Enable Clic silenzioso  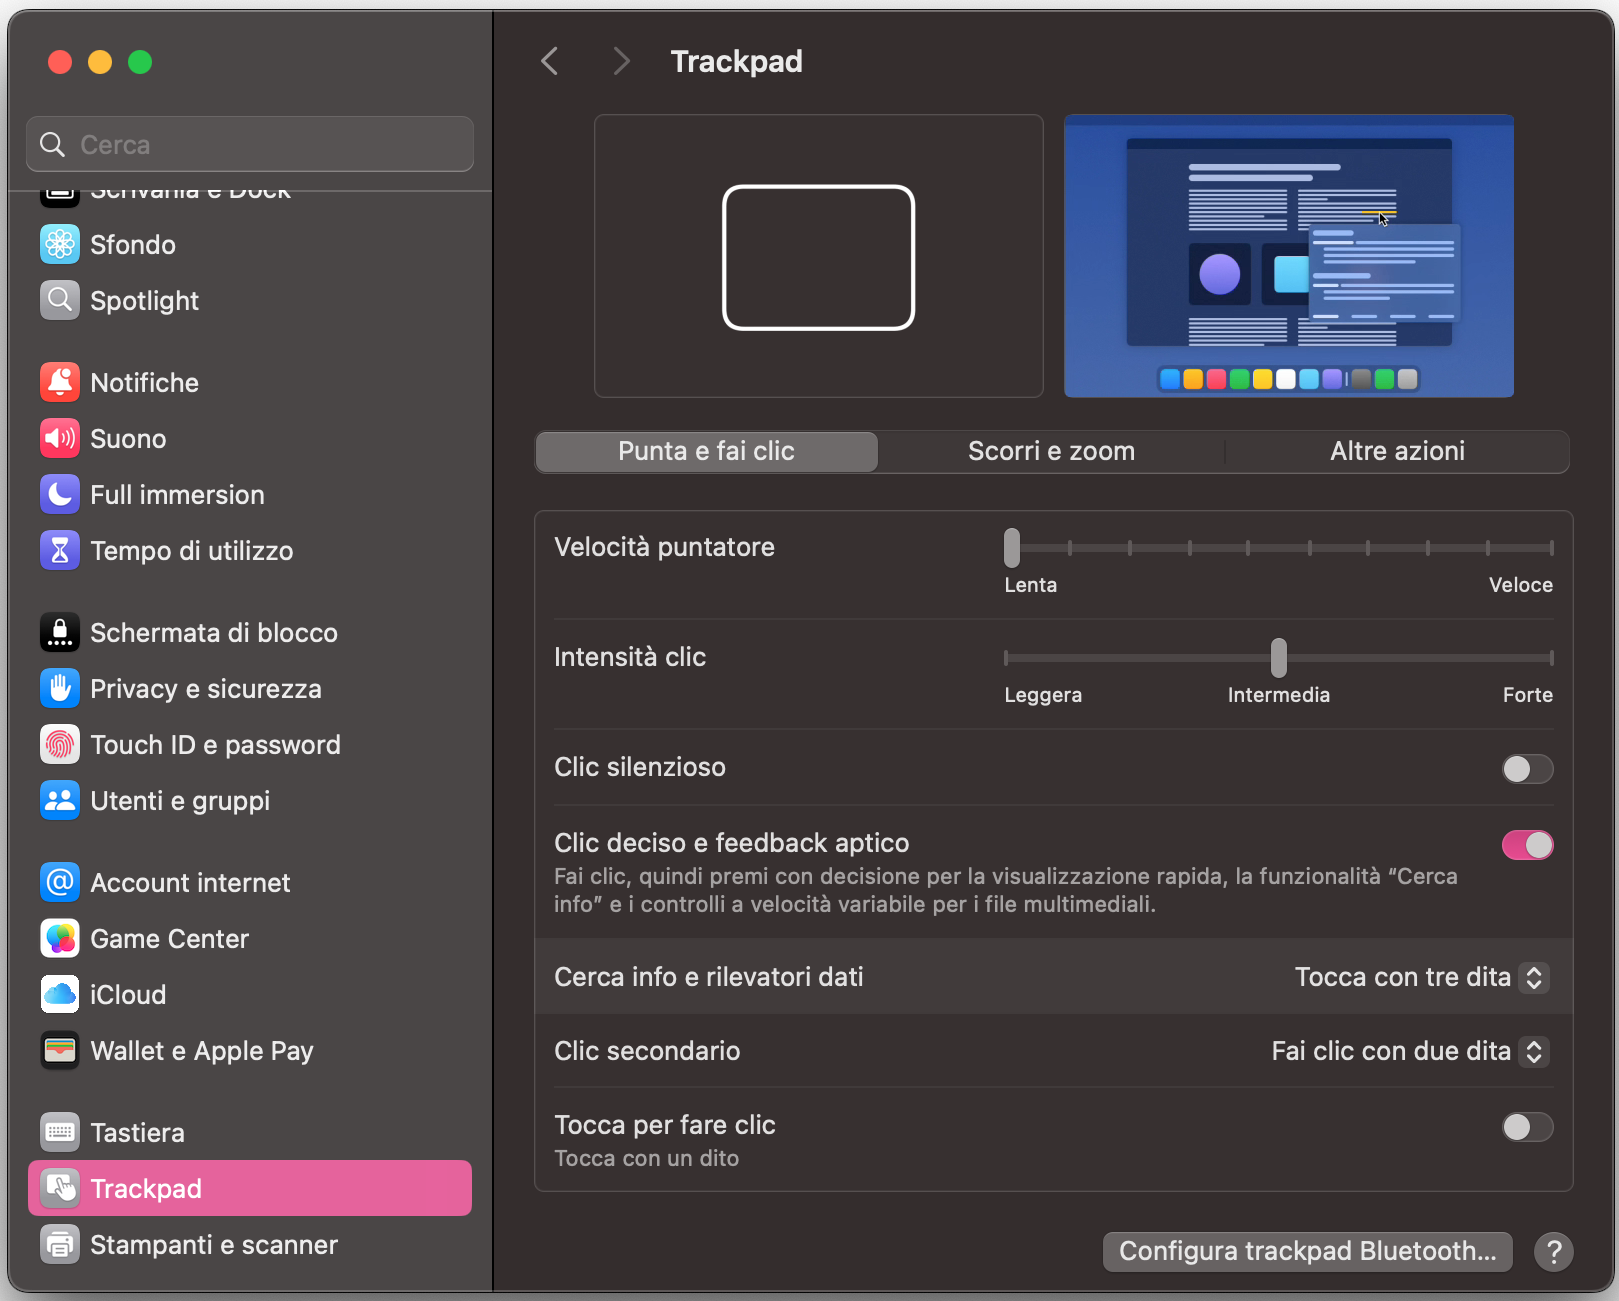[x=1527, y=768]
